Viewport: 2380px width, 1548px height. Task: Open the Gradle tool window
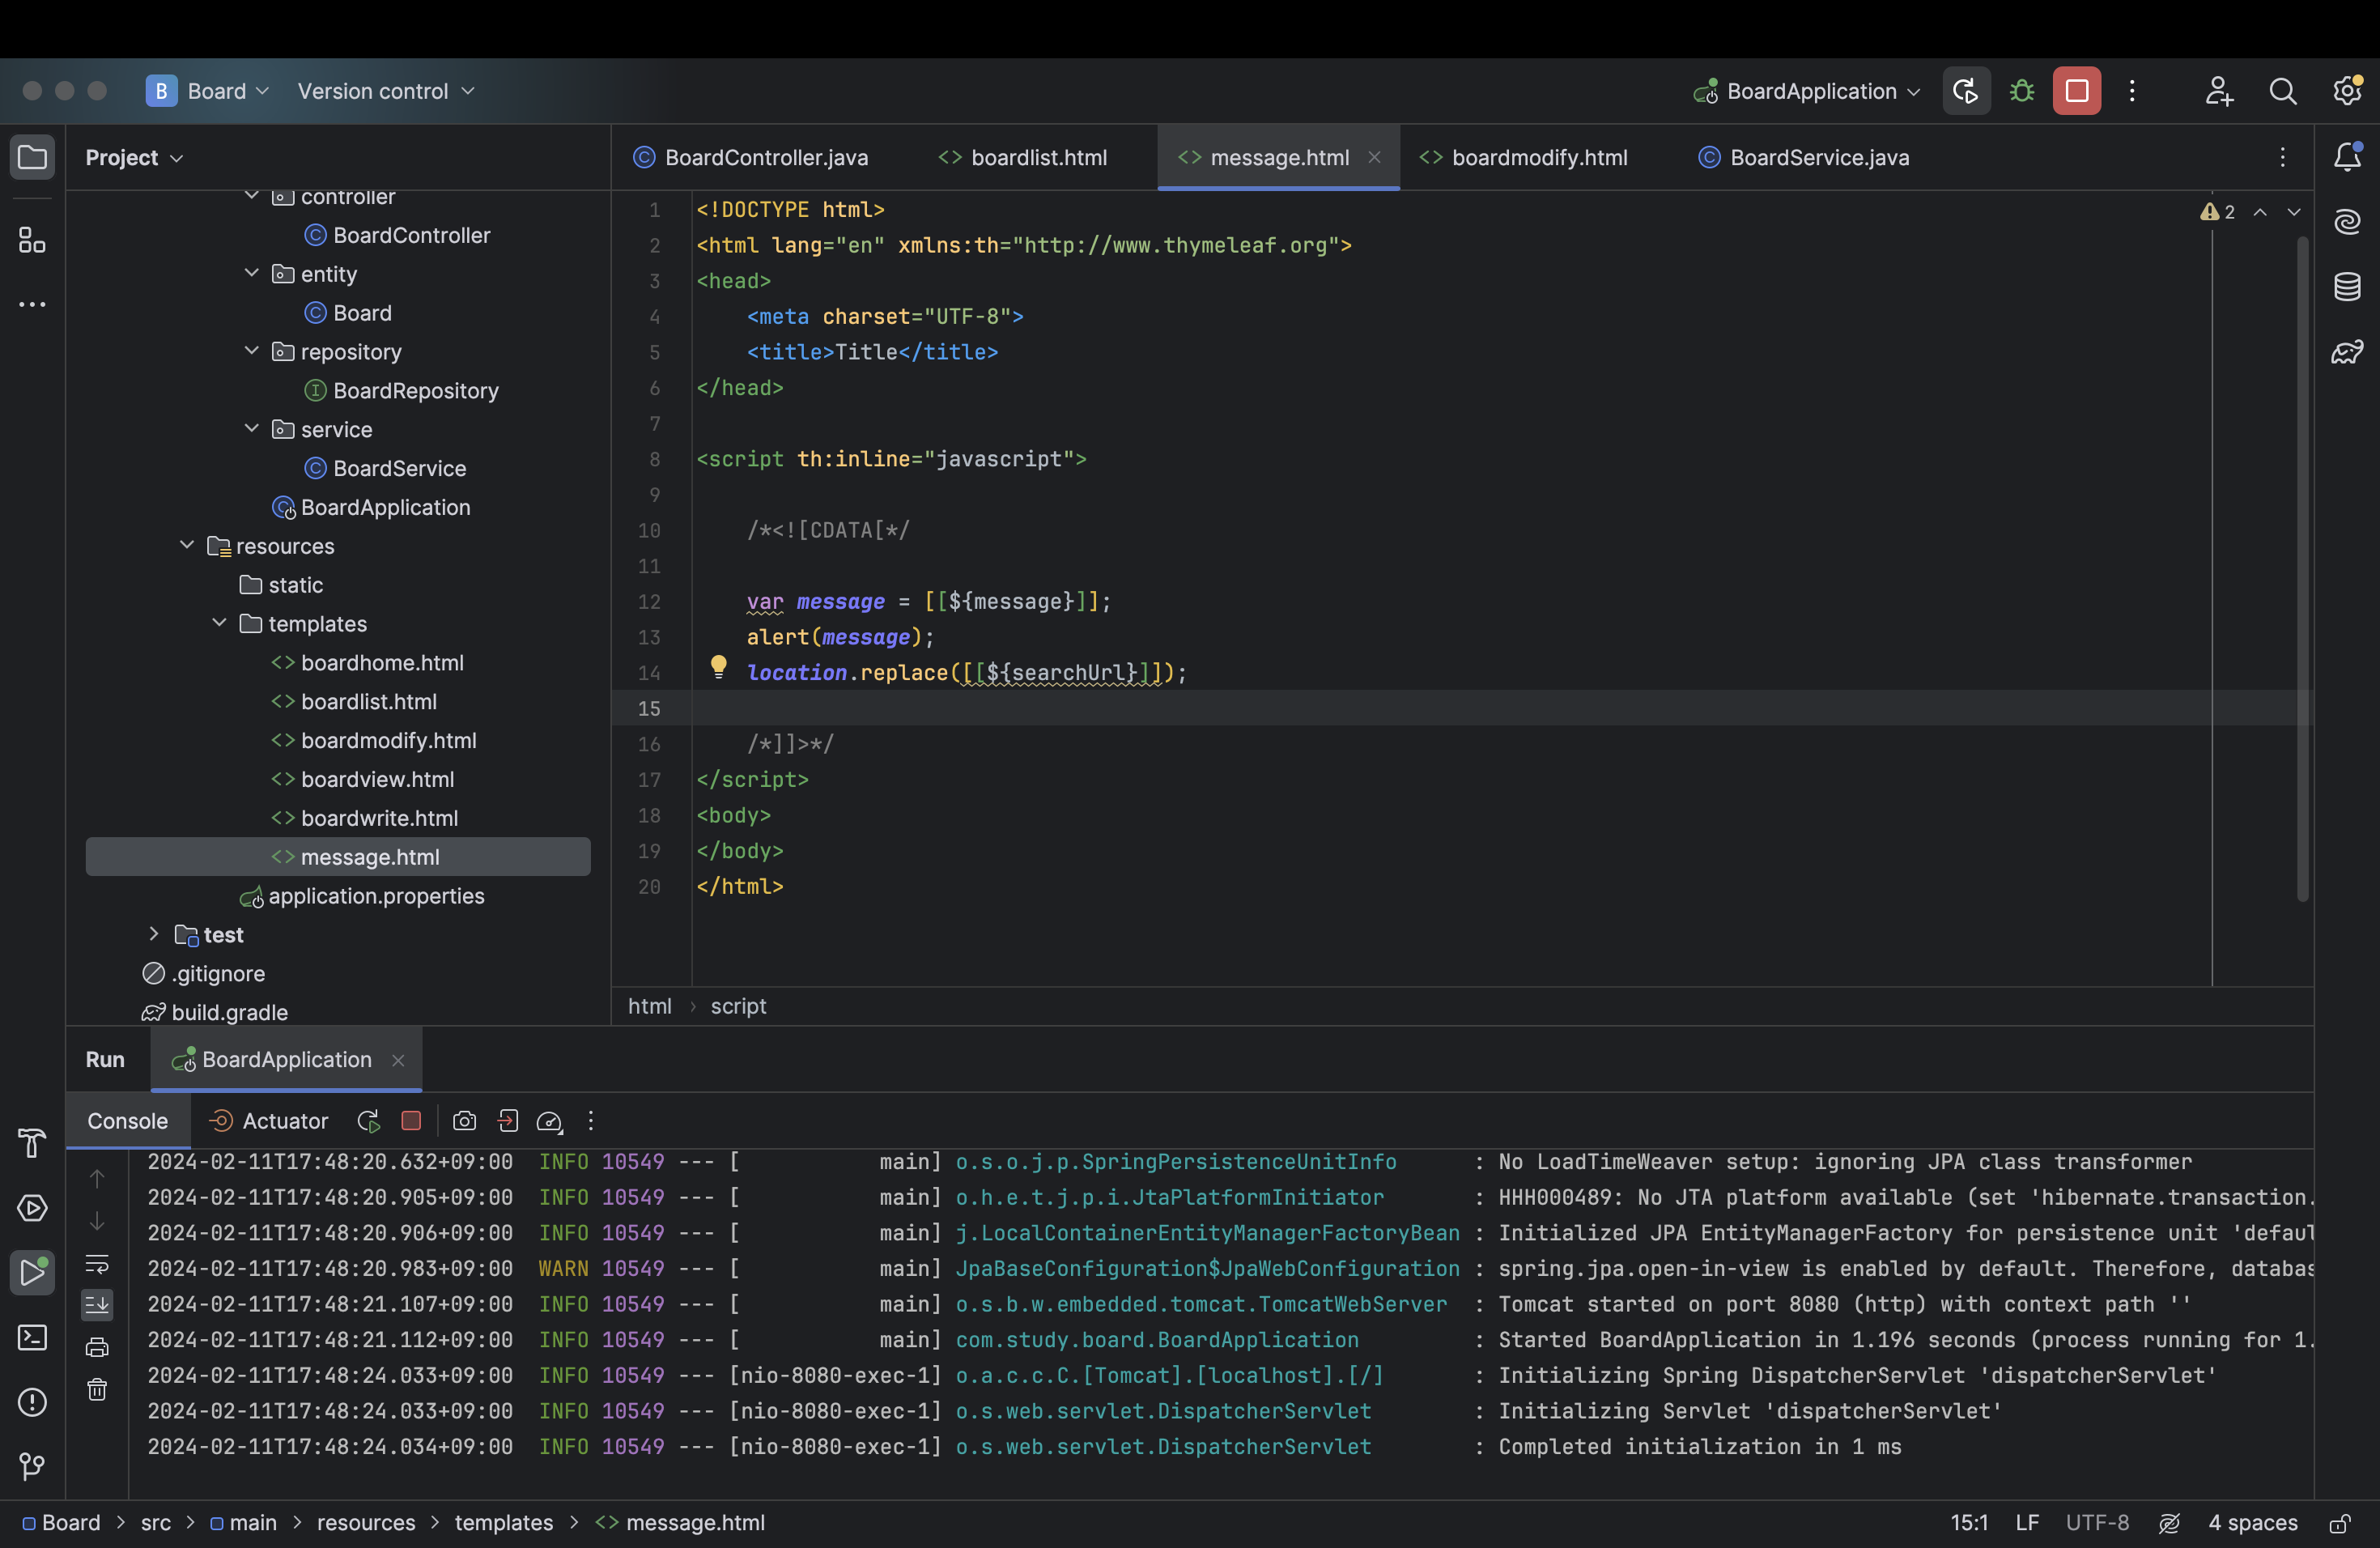coord(2347,352)
